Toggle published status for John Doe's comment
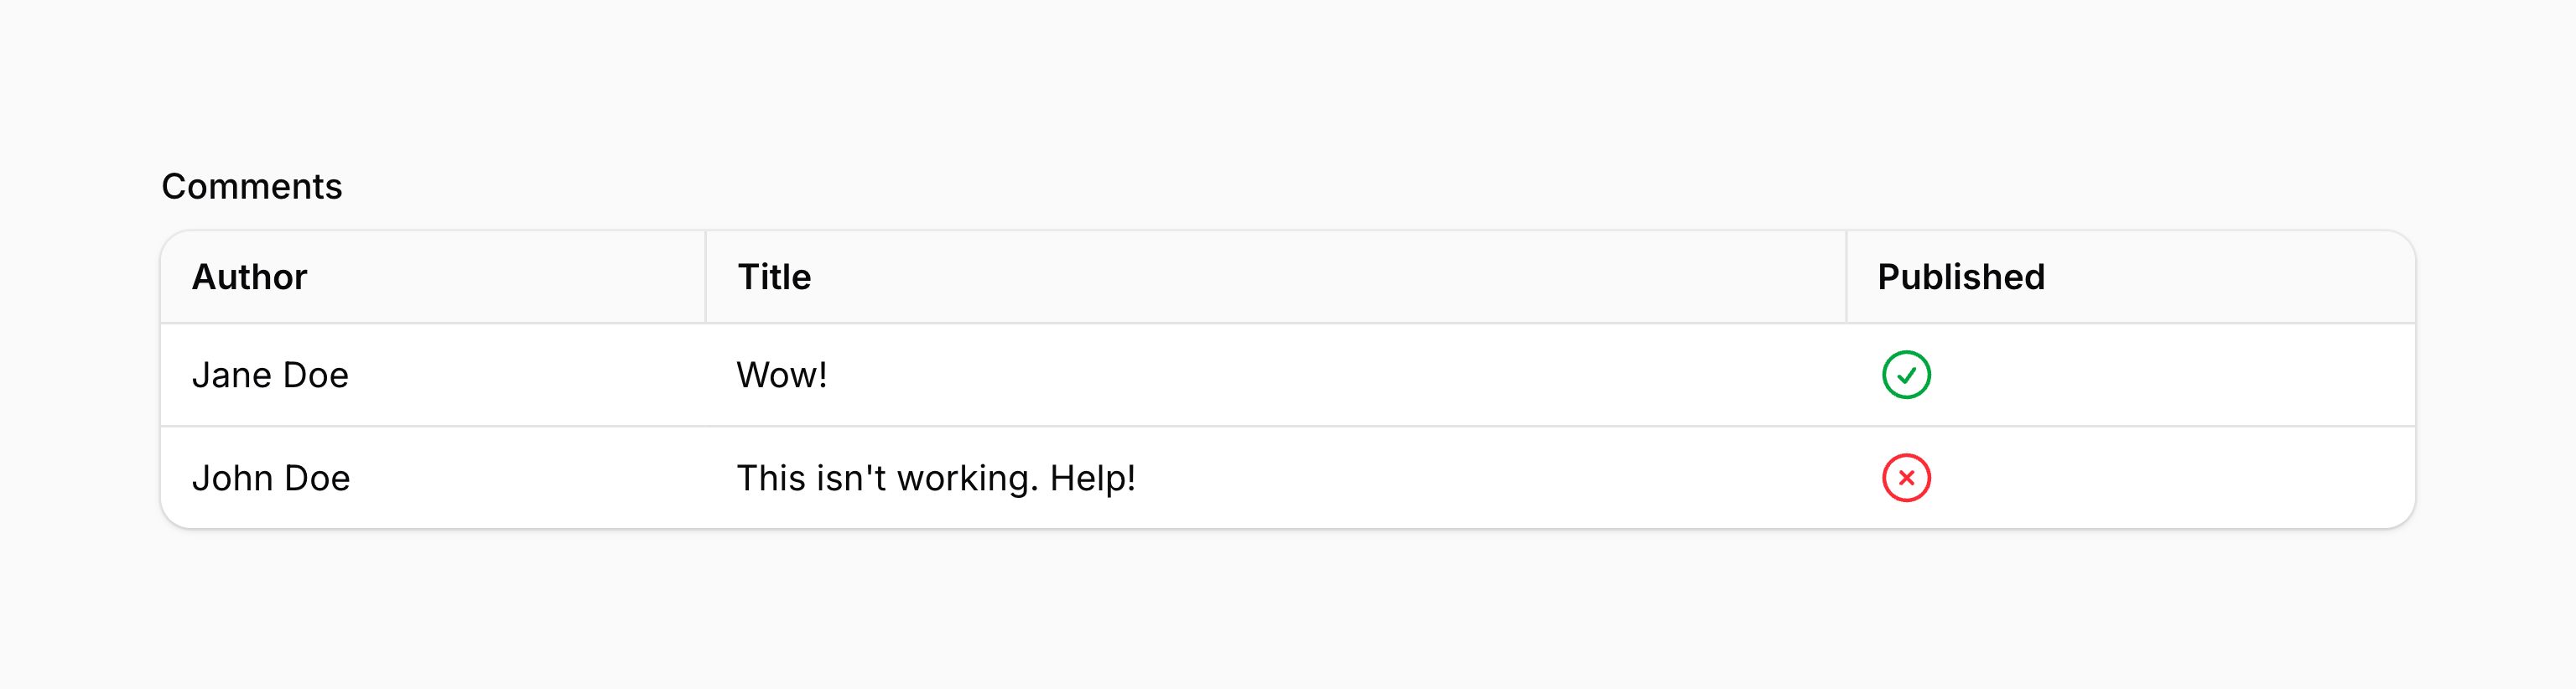The width and height of the screenshot is (2576, 689). click(1906, 478)
